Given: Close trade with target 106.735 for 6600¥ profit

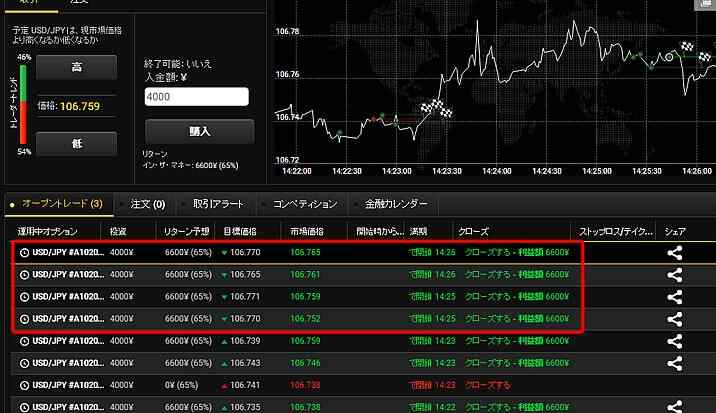Looking at the screenshot, I should [516, 407].
